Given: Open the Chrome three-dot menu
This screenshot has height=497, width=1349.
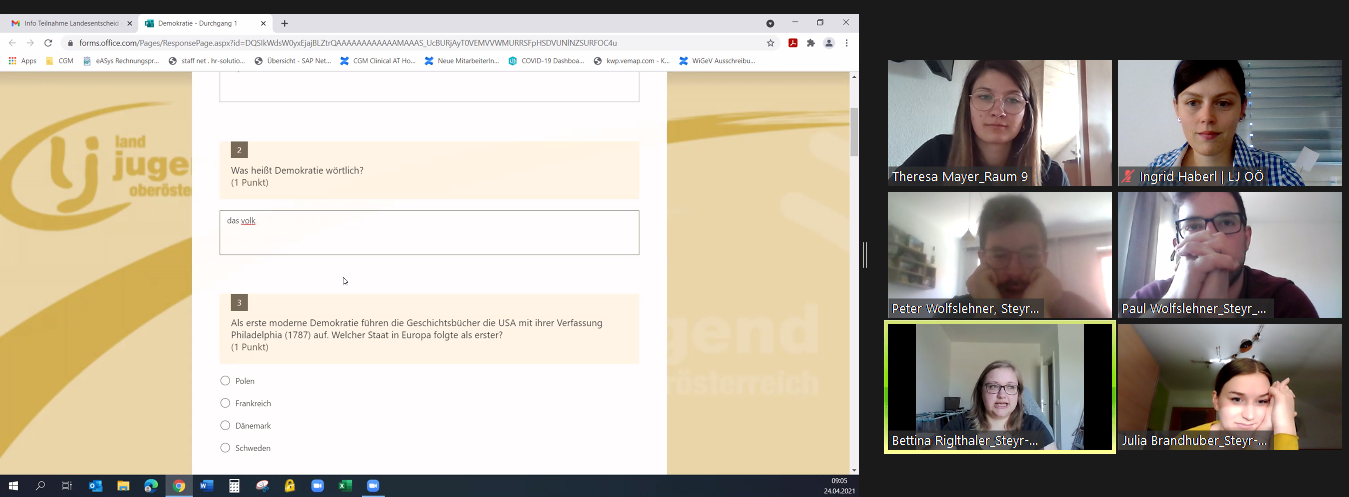Looking at the screenshot, I should (847, 43).
